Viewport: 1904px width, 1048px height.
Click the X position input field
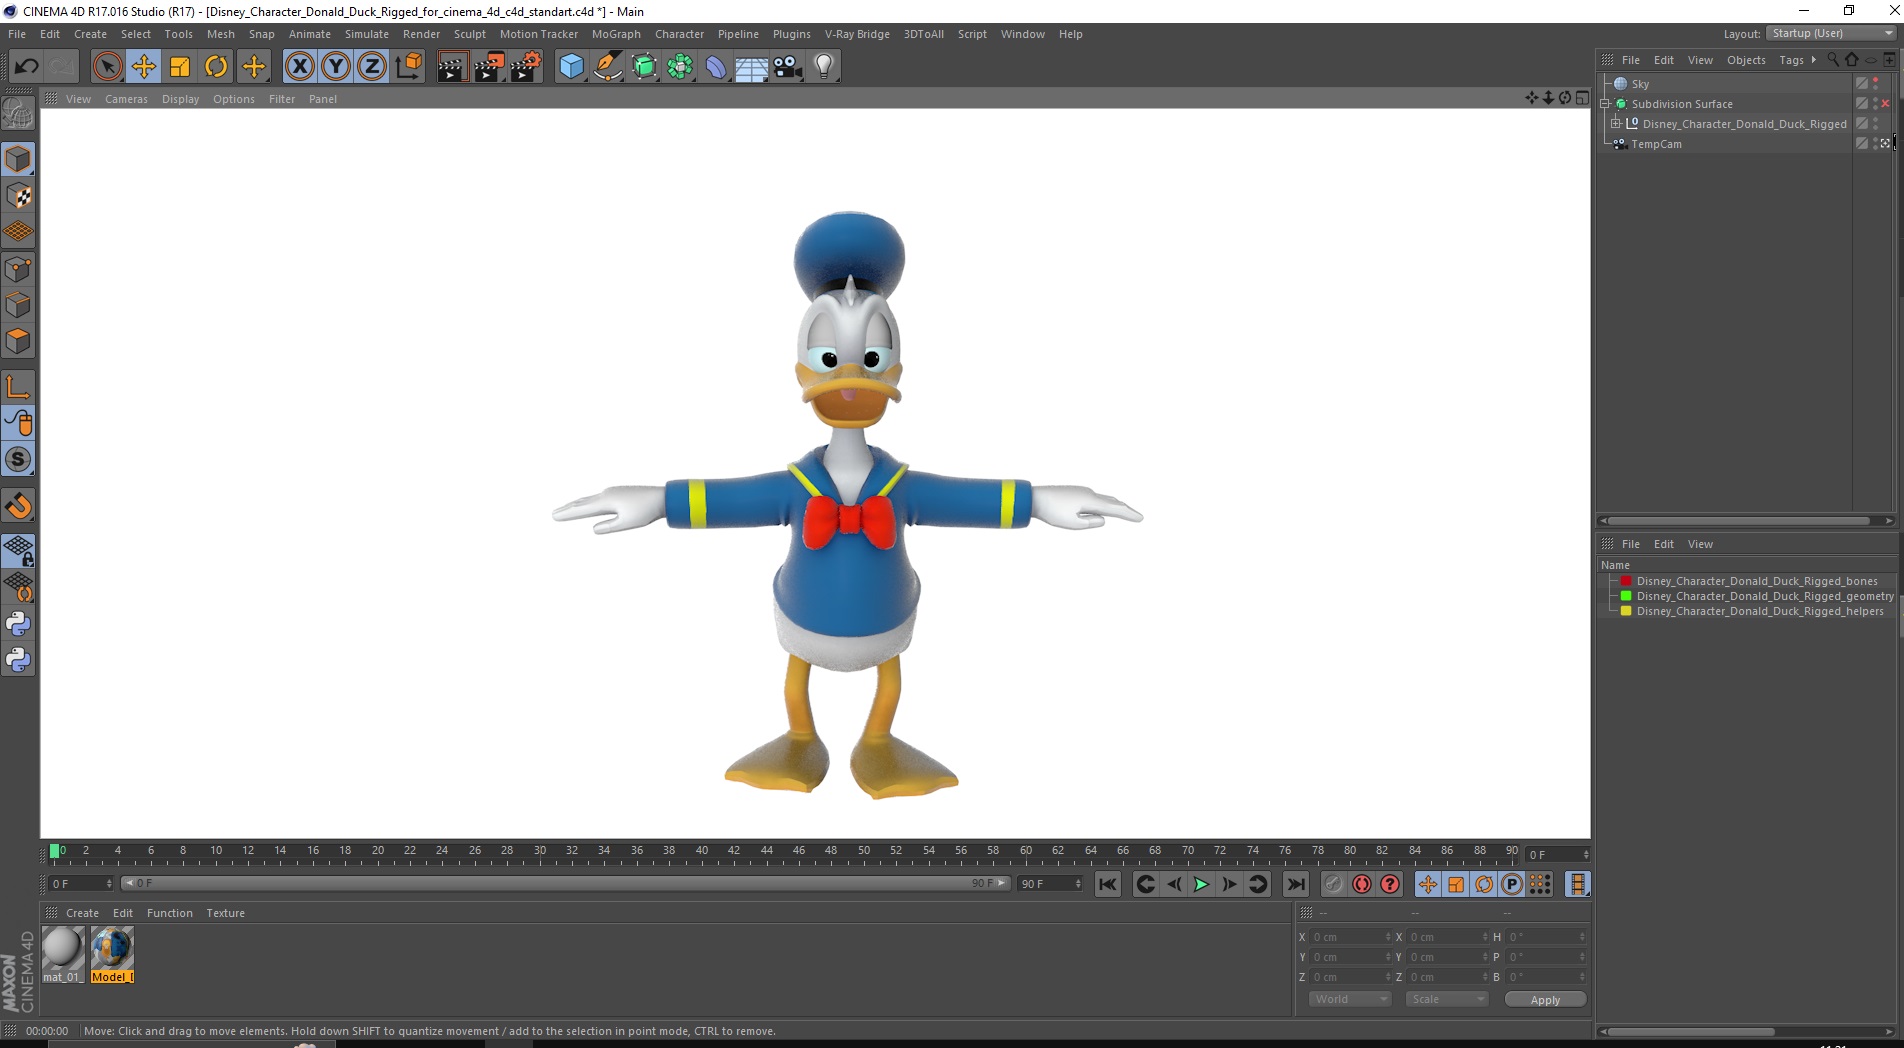pyautogui.click(x=1351, y=937)
